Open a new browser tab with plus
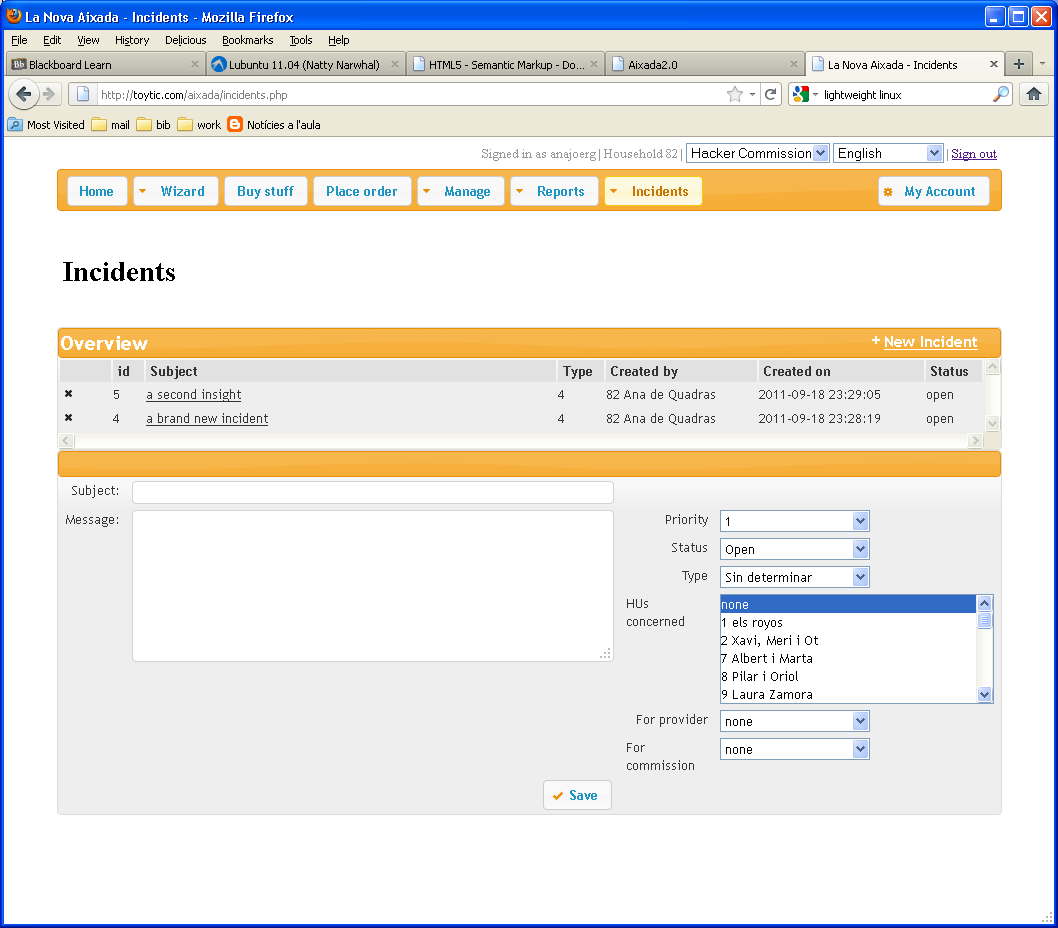Viewport: 1058px width, 928px height. click(x=1018, y=64)
